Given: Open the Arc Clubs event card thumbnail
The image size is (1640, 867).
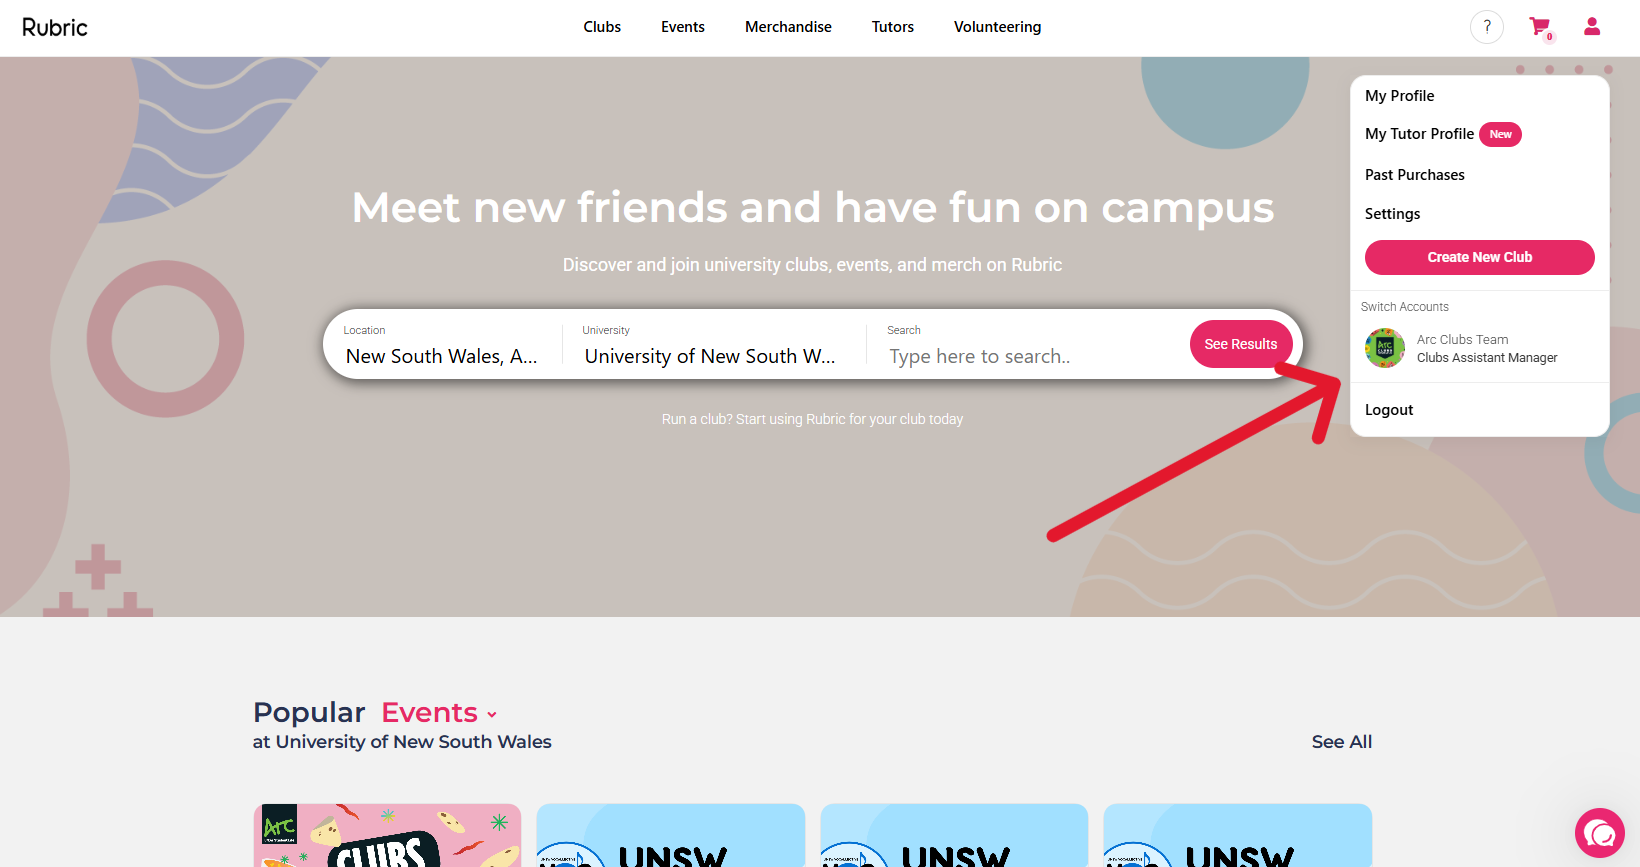Looking at the screenshot, I should coord(387,835).
